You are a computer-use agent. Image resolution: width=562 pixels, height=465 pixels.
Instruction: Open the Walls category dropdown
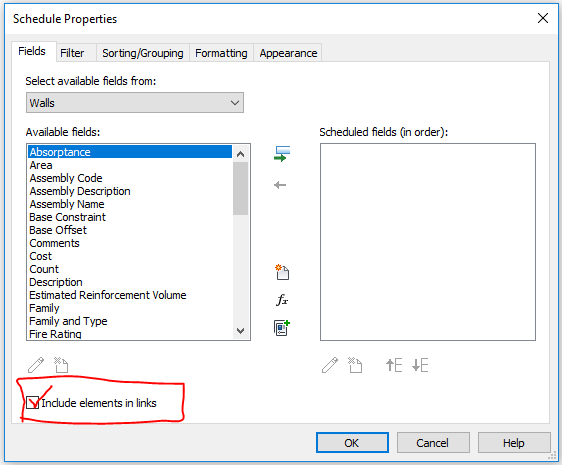click(135, 103)
